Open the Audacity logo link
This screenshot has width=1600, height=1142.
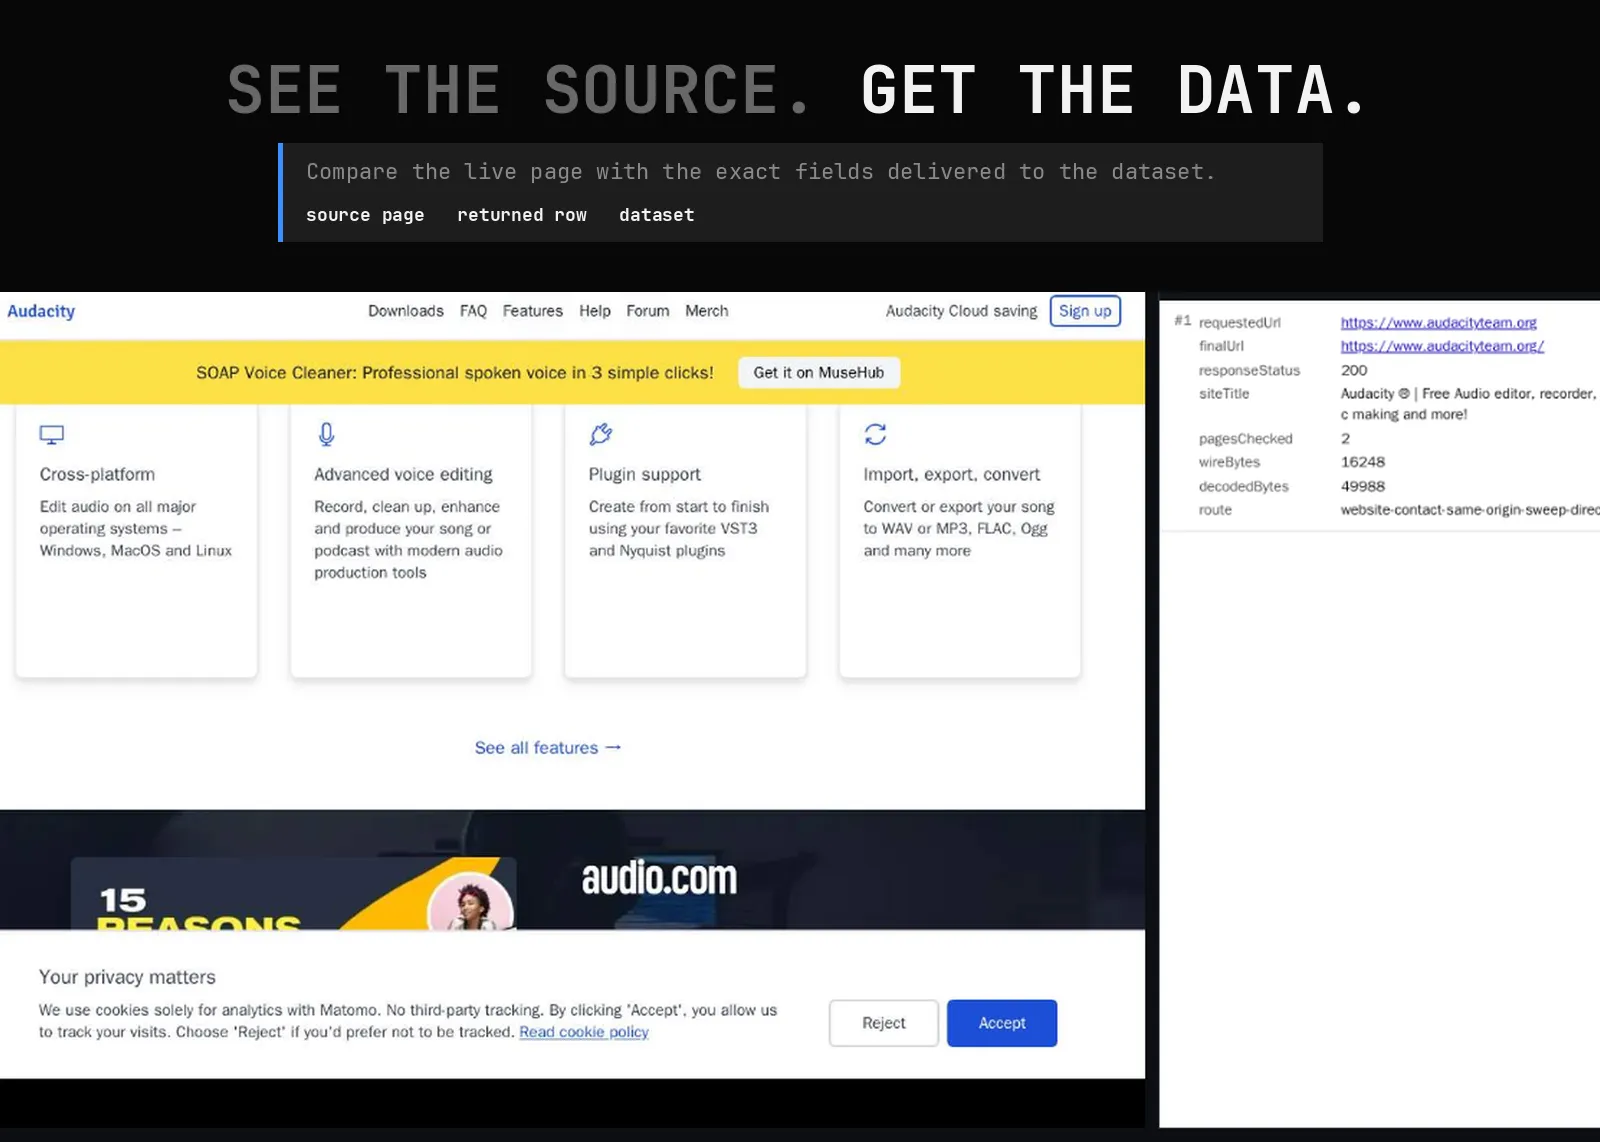point(41,311)
